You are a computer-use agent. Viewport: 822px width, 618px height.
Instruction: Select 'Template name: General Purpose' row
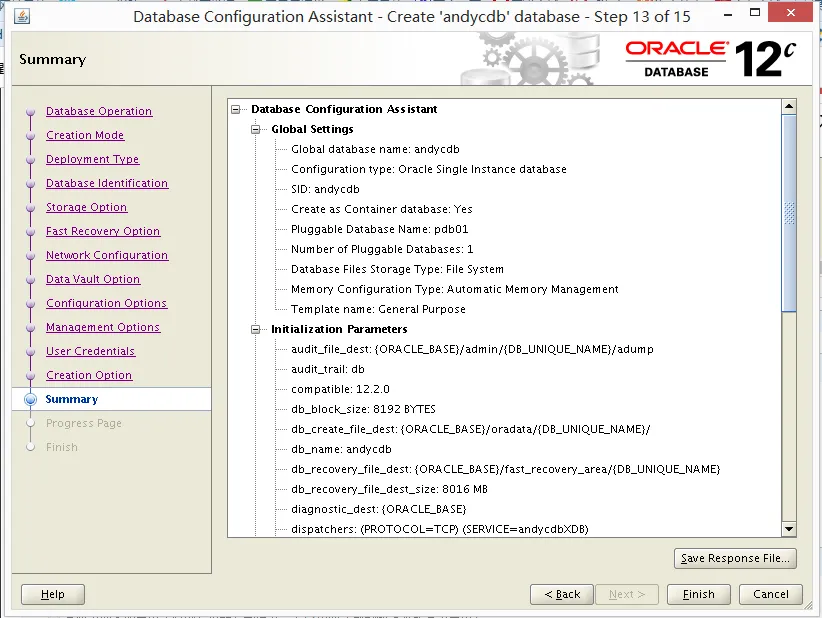(378, 309)
